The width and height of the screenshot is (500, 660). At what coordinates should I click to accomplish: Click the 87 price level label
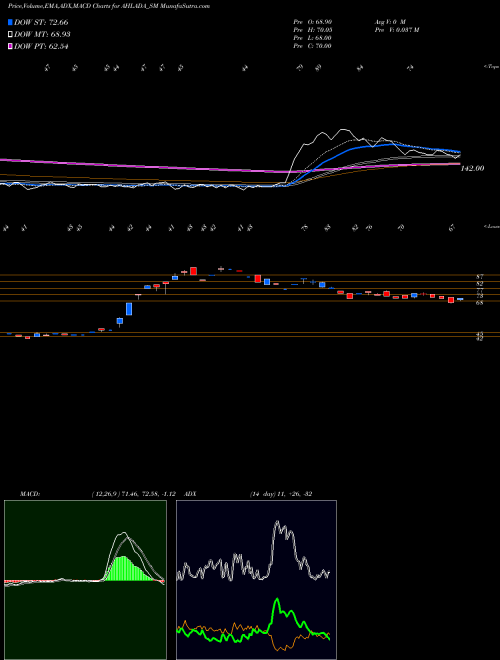479,277
